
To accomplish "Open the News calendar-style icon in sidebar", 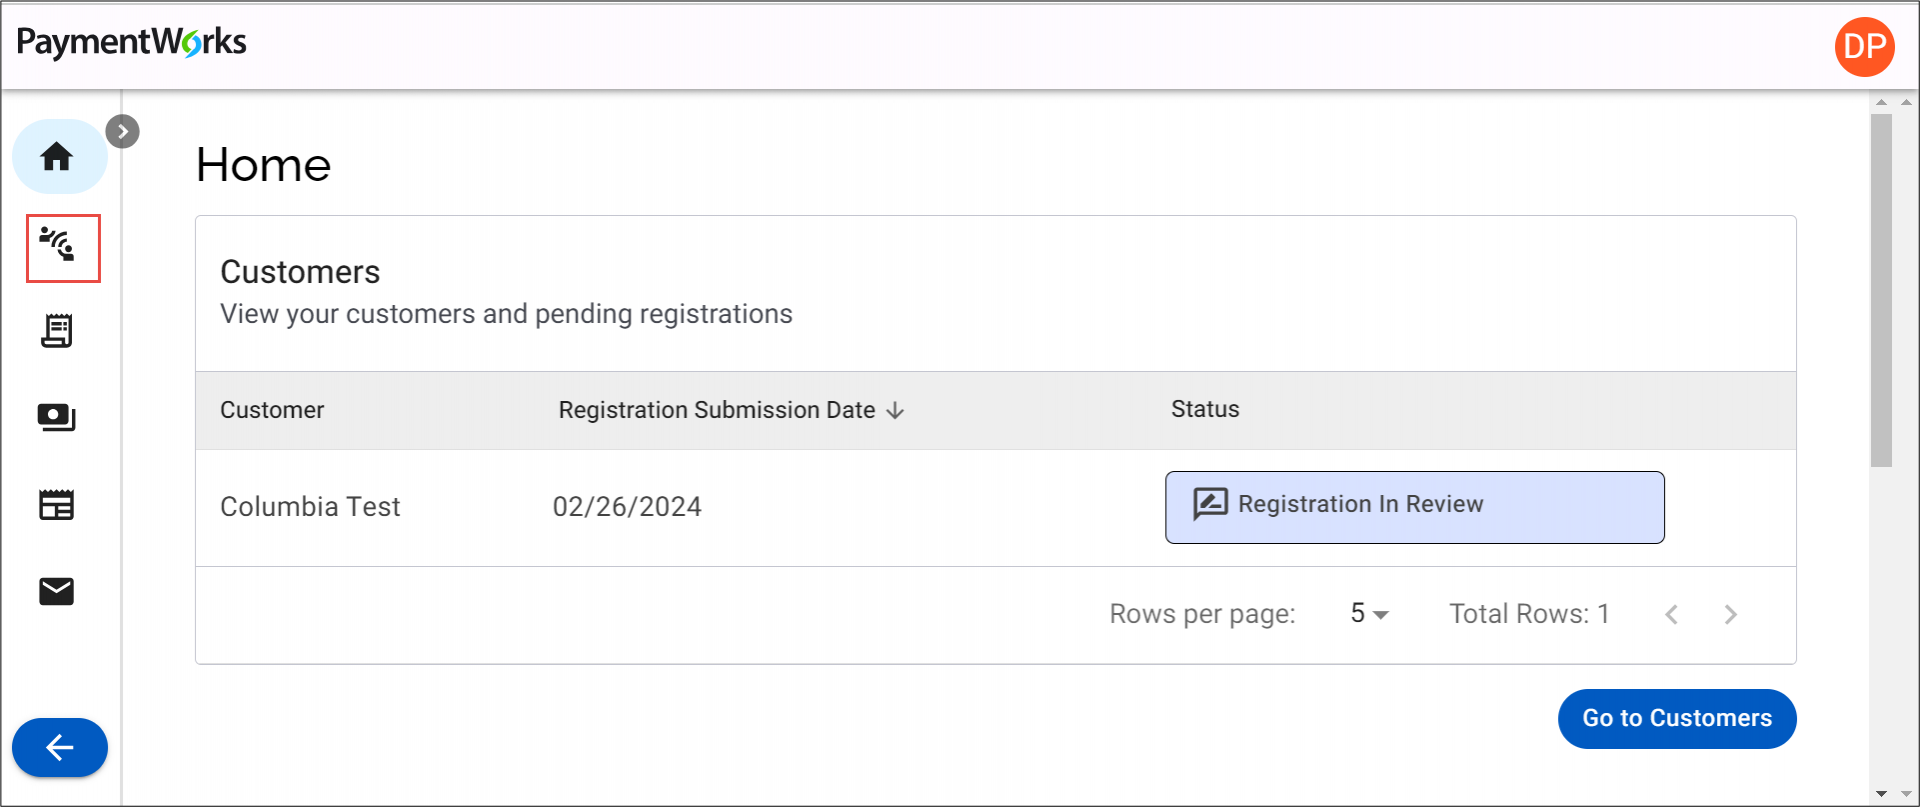I will 57,505.
